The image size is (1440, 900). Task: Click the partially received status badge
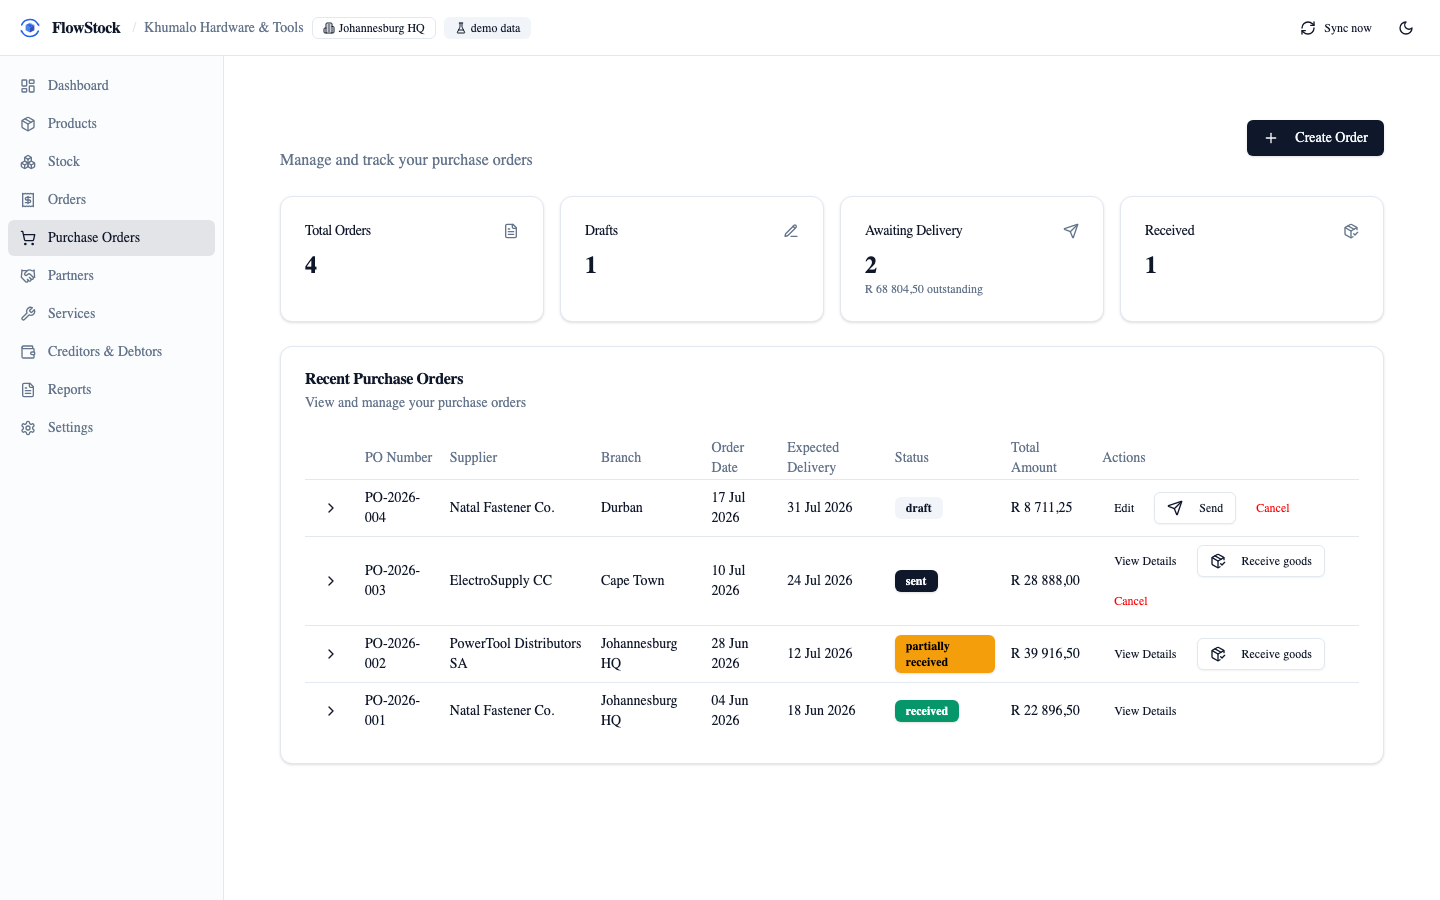click(944, 654)
